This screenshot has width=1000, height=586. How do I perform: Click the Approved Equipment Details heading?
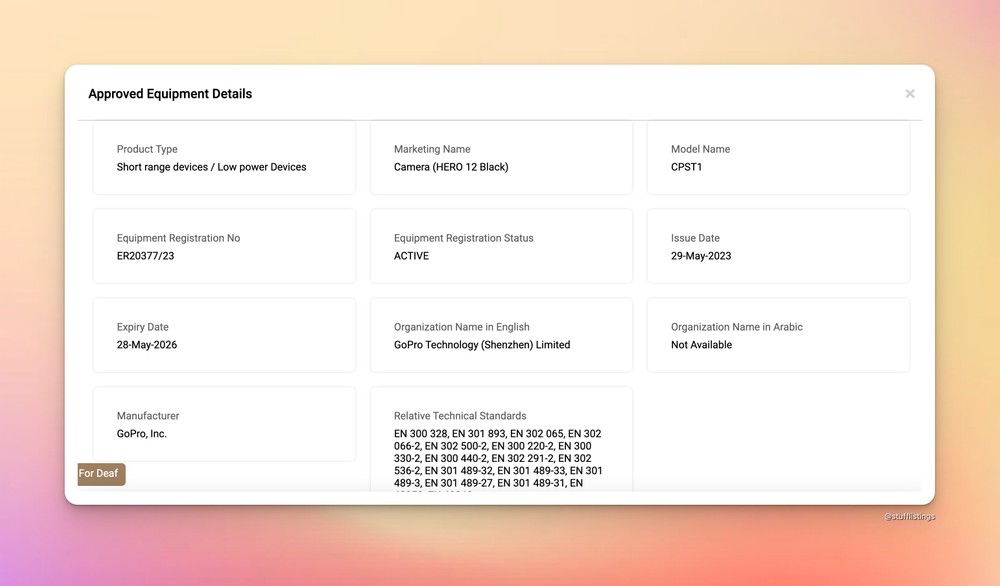pyautogui.click(x=170, y=94)
